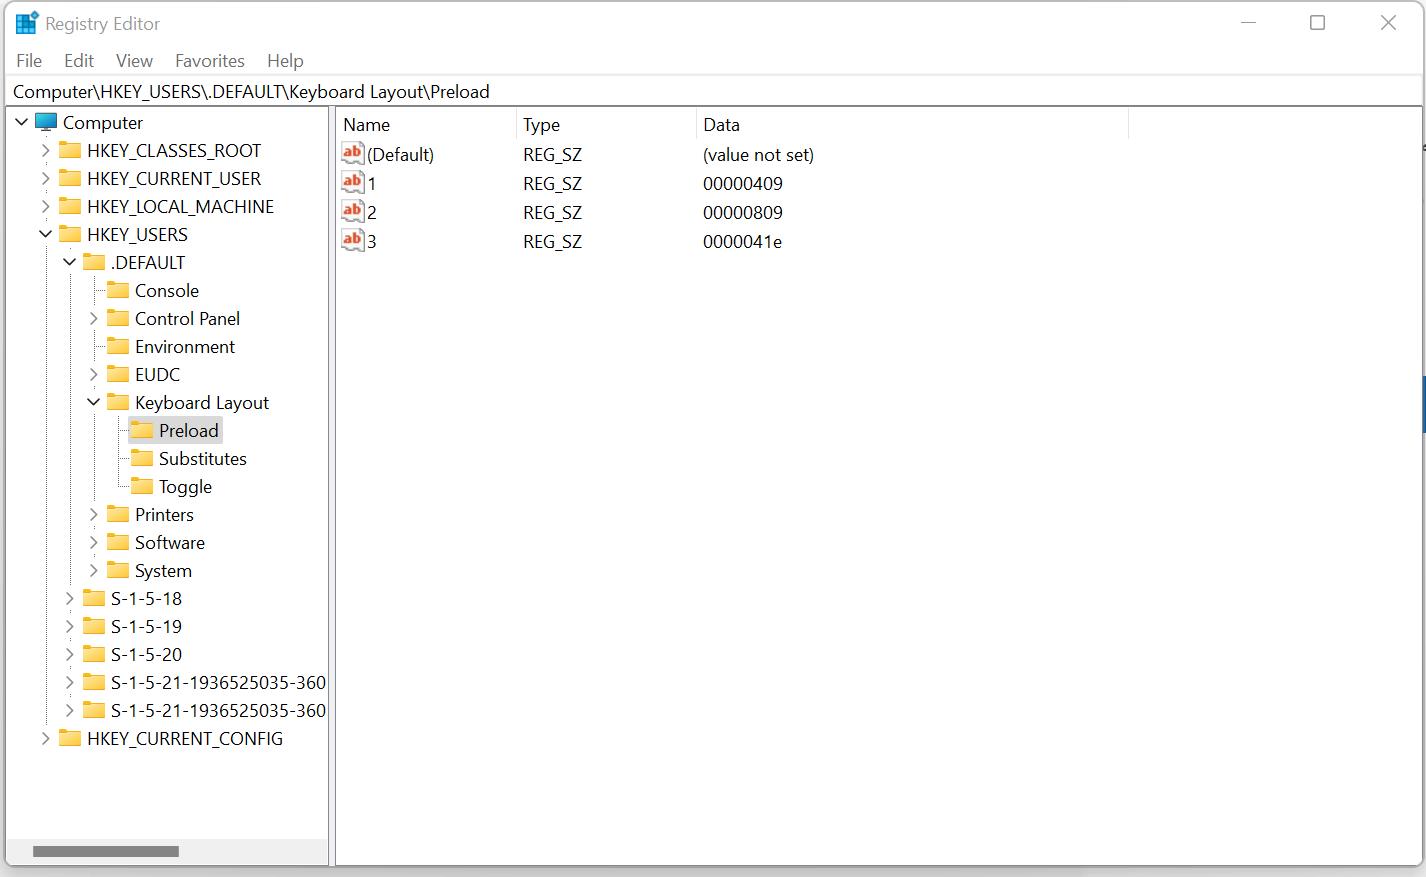Click the Control Panel folder icon
The height and width of the screenshot is (877, 1426).
pos(118,318)
